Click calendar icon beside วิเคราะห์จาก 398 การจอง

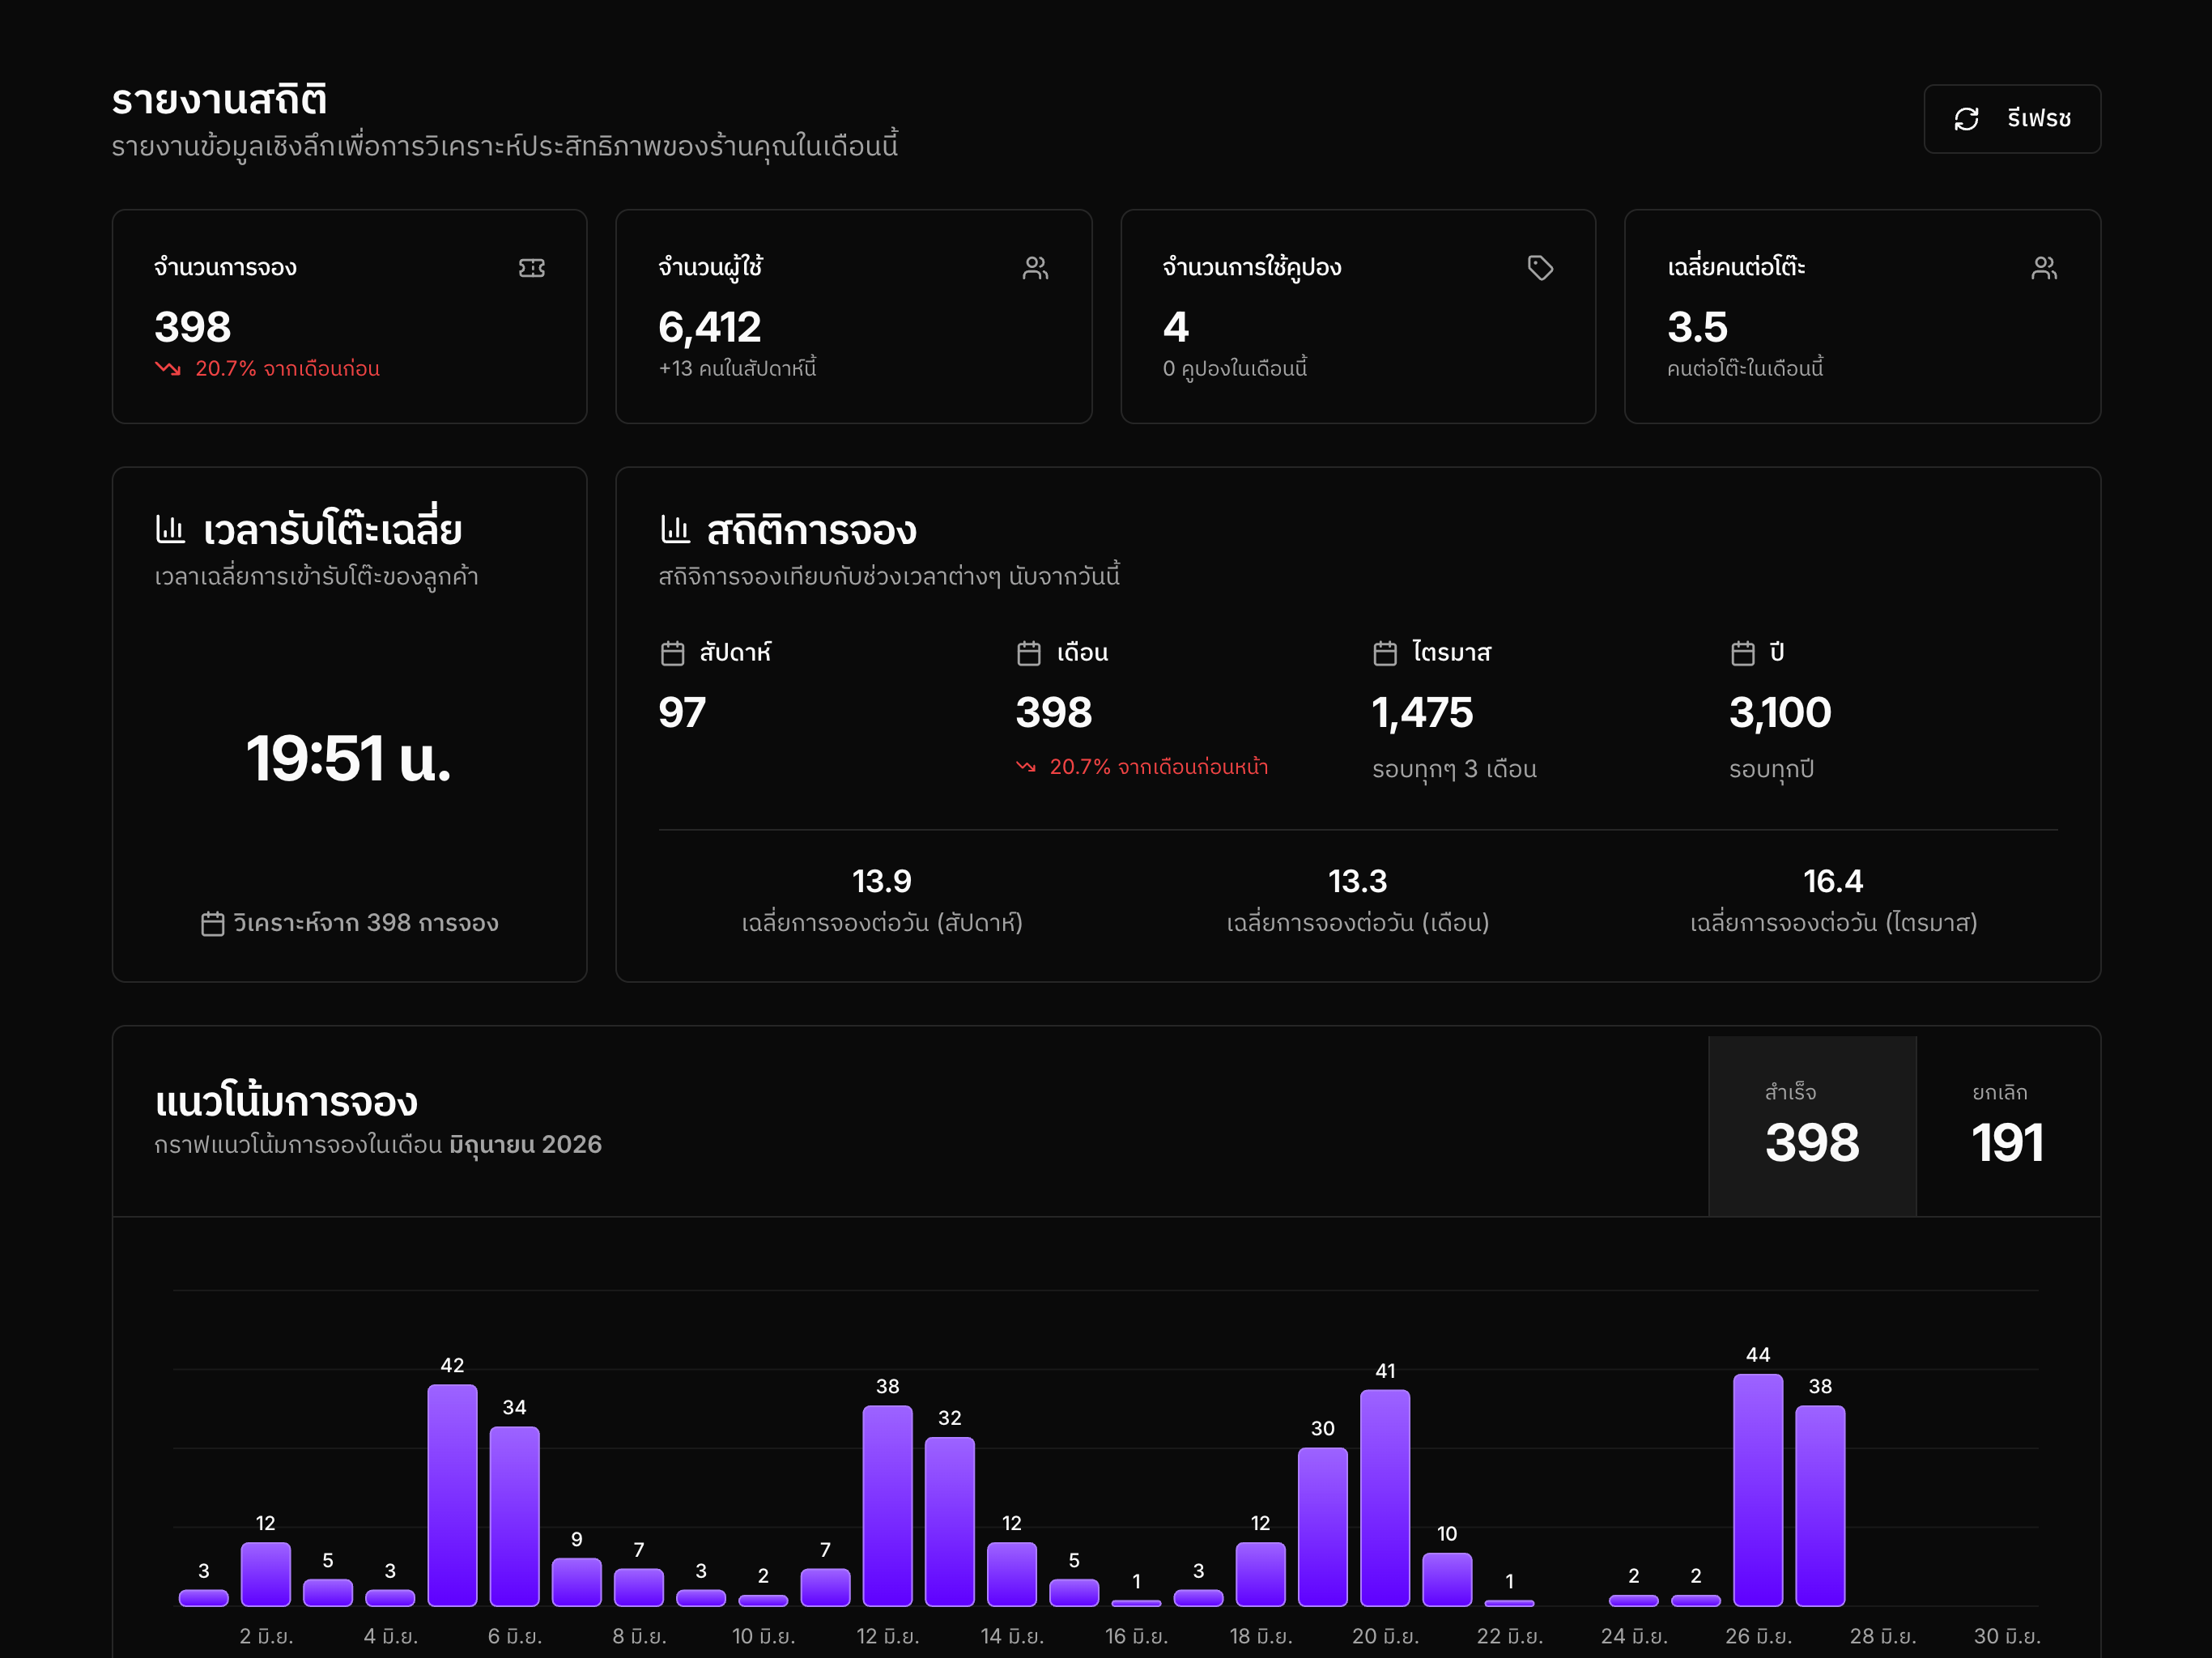[x=213, y=923]
